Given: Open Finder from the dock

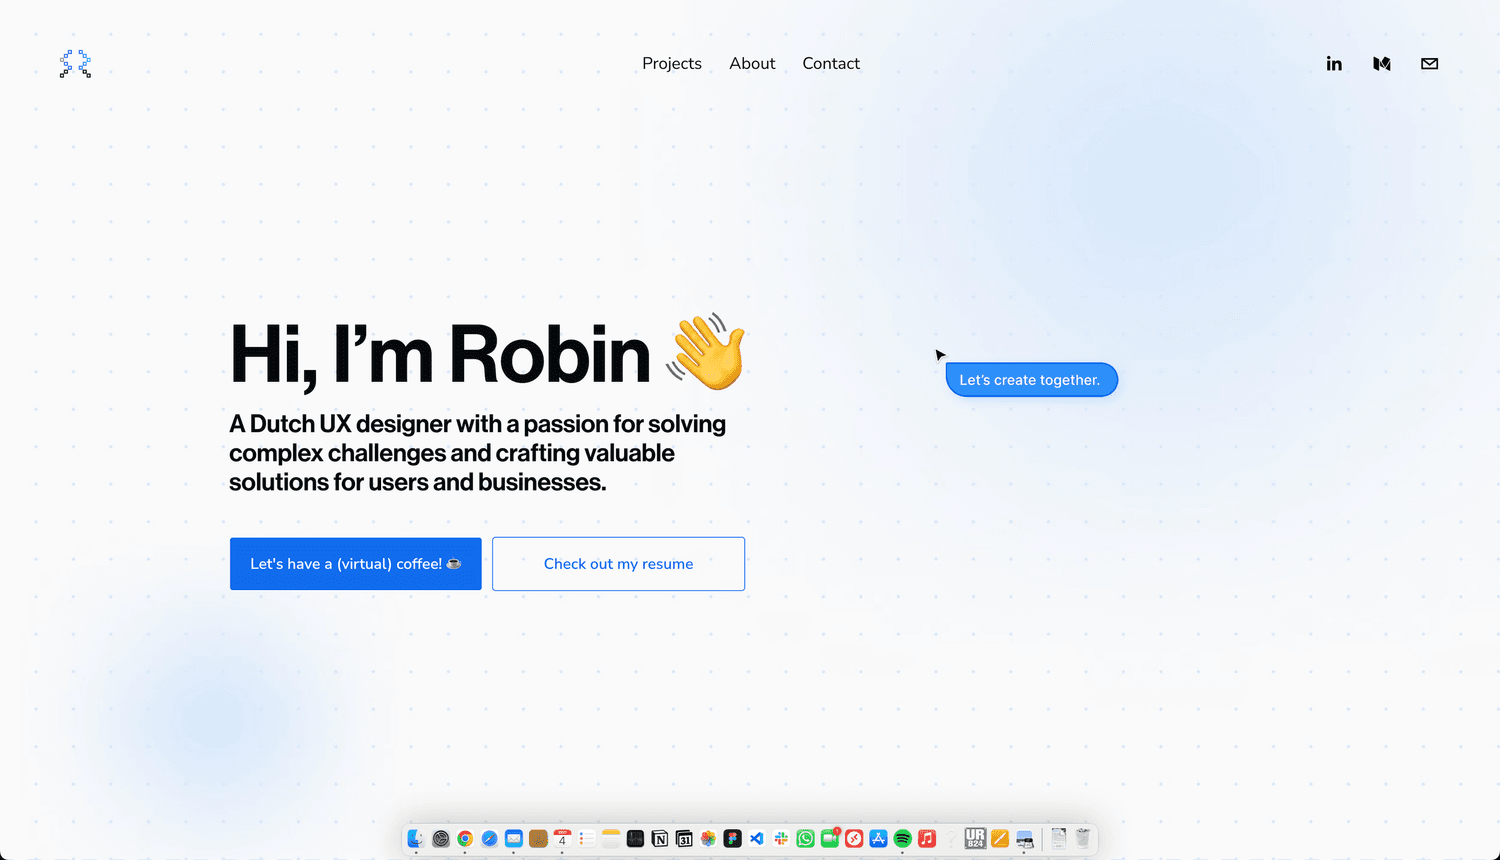Looking at the screenshot, I should [416, 839].
